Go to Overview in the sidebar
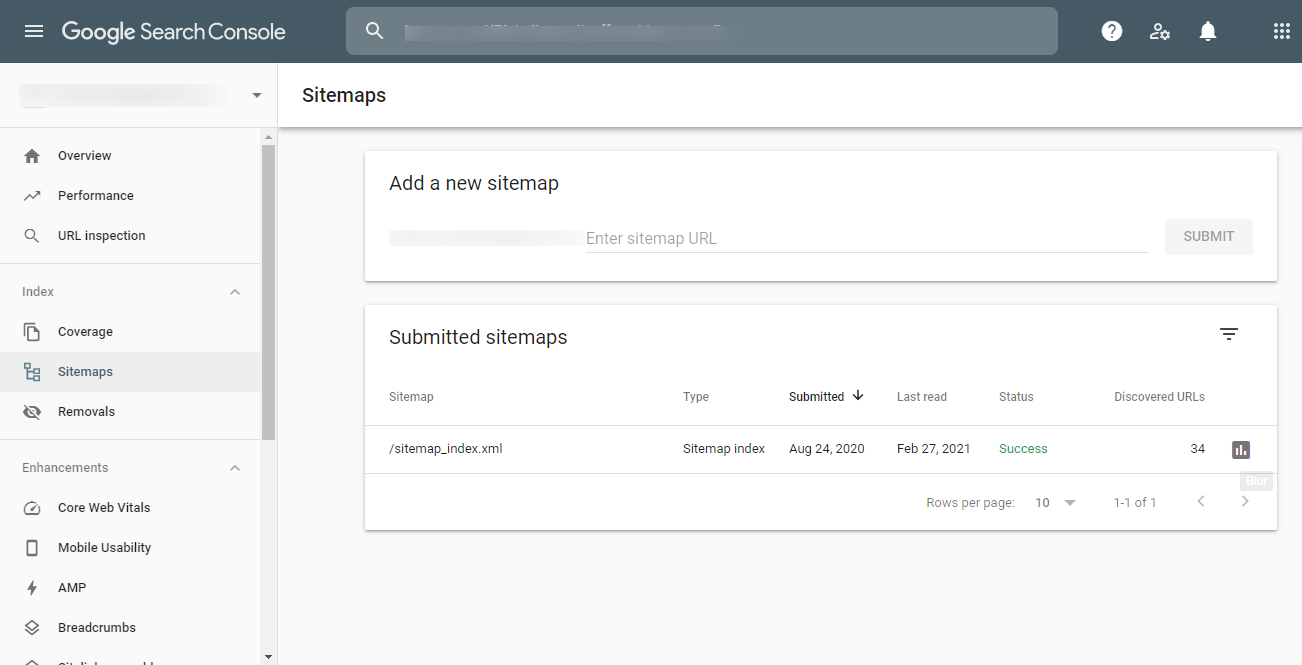Screen dimensions: 1302x665 point(84,155)
